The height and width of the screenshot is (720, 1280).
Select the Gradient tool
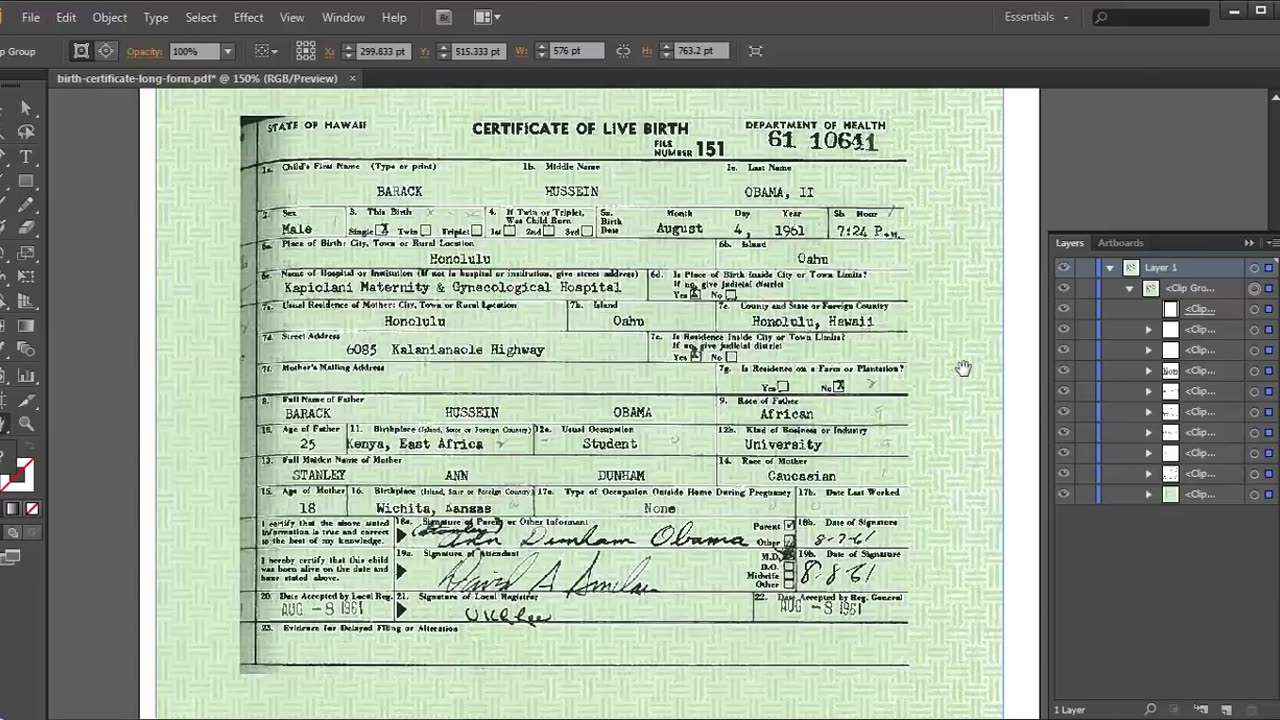point(26,326)
